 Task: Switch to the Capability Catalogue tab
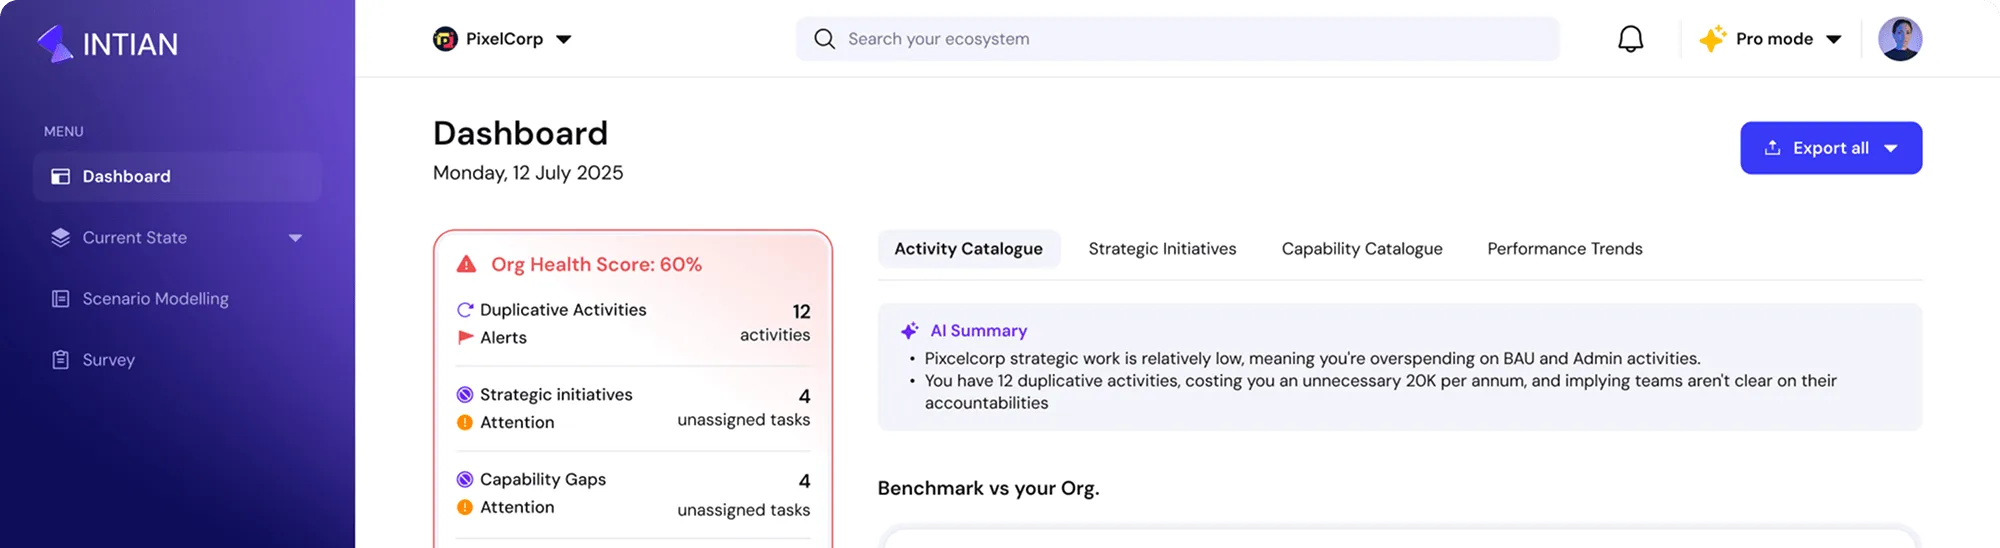[x=1361, y=249]
